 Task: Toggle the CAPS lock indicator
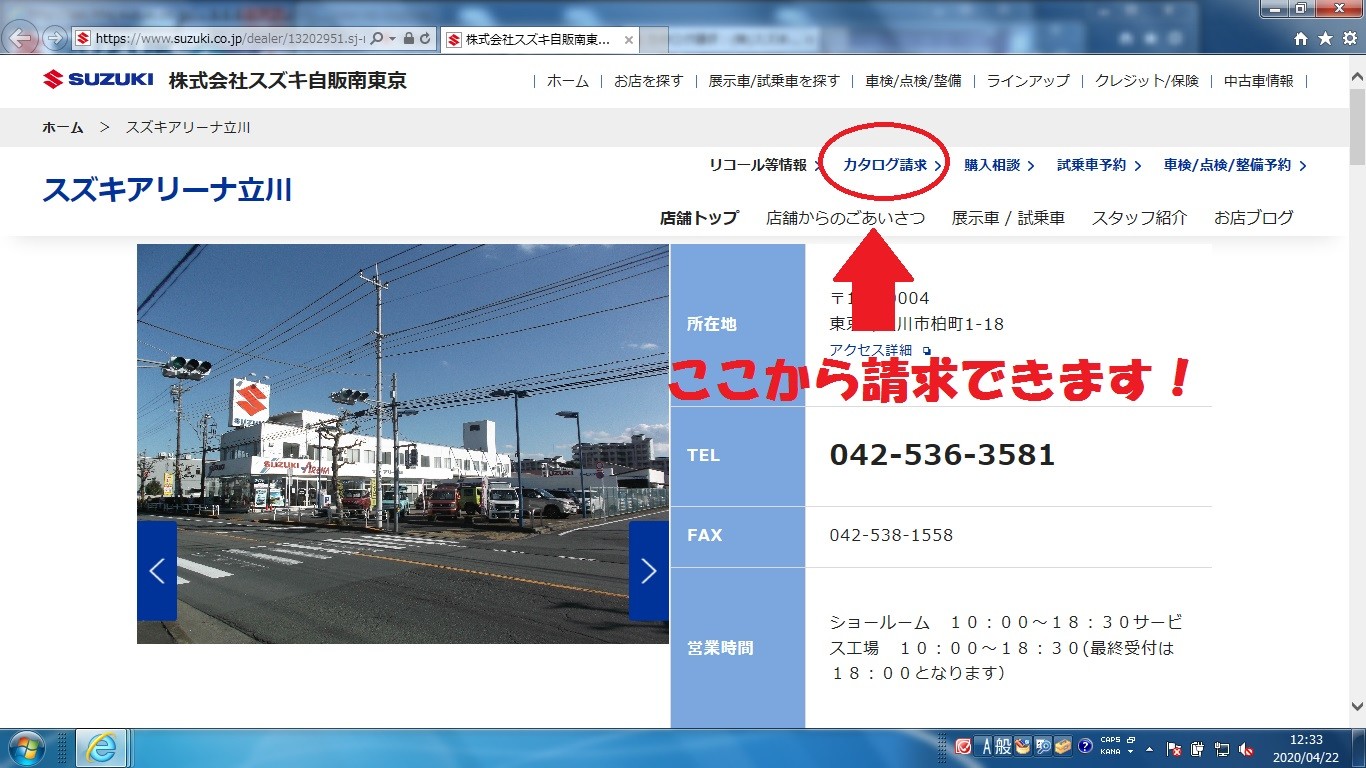point(1110,741)
